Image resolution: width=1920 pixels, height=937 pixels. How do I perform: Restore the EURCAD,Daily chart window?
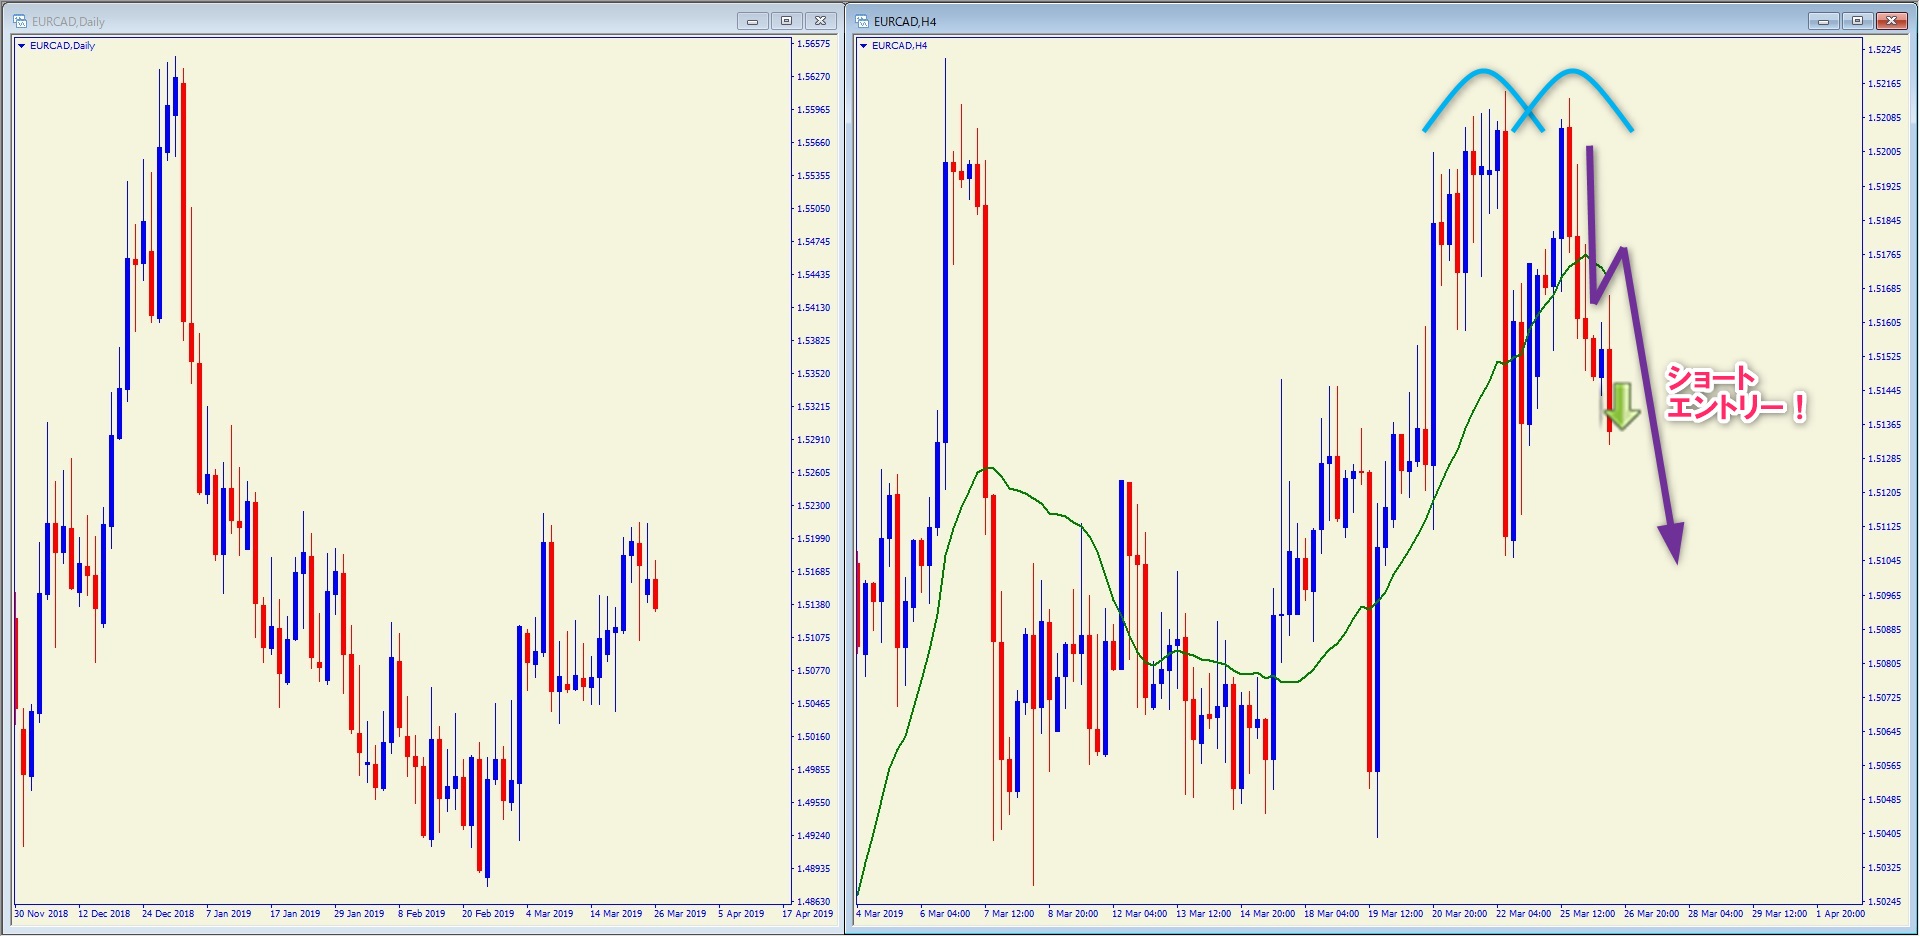click(x=786, y=21)
